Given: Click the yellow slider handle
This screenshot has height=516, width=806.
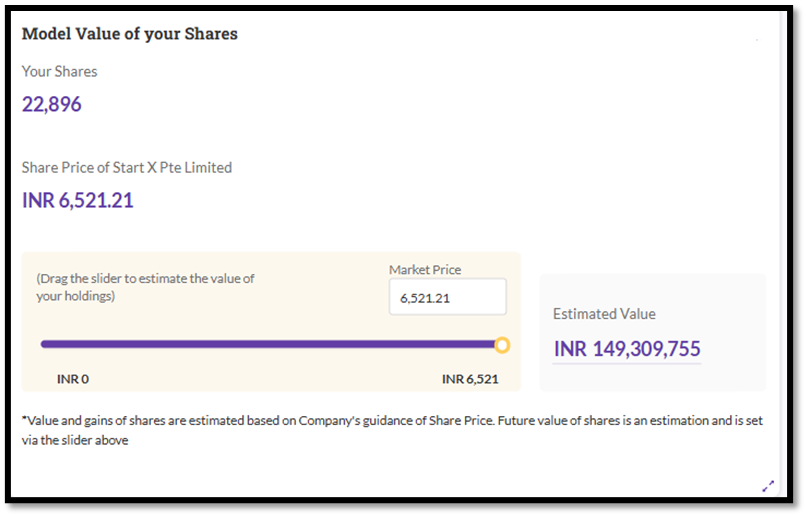Looking at the screenshot, I should tap(502, 345).
